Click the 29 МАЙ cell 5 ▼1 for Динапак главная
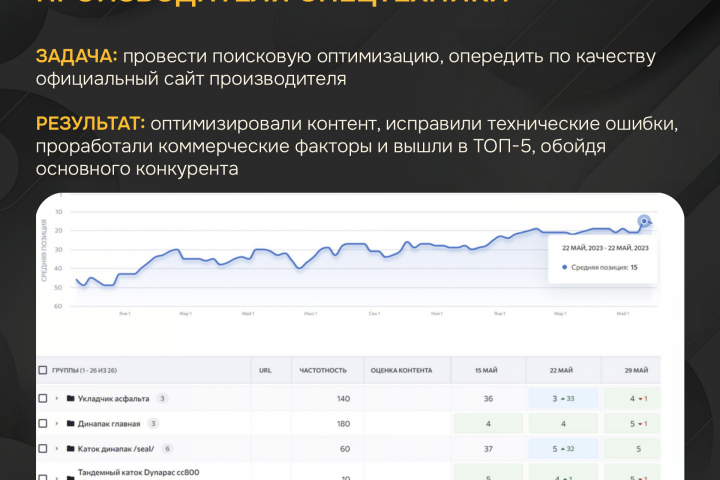This screenshot has width=720, height=480. (x=632, y=424)
